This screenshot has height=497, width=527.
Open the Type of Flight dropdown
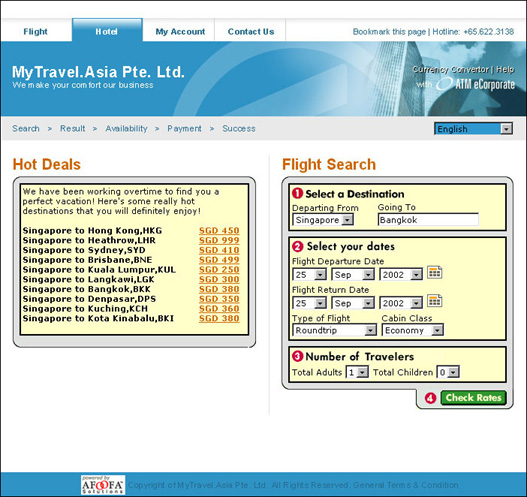[x=335, y=330]
